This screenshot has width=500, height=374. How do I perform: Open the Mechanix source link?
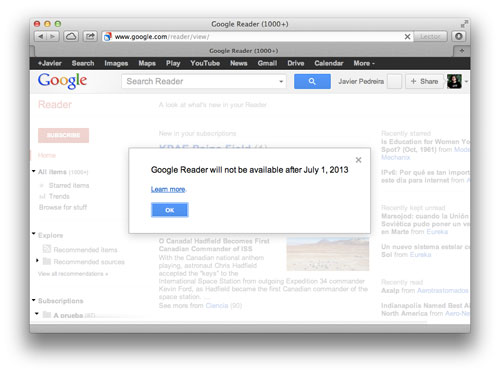[396, 157]
